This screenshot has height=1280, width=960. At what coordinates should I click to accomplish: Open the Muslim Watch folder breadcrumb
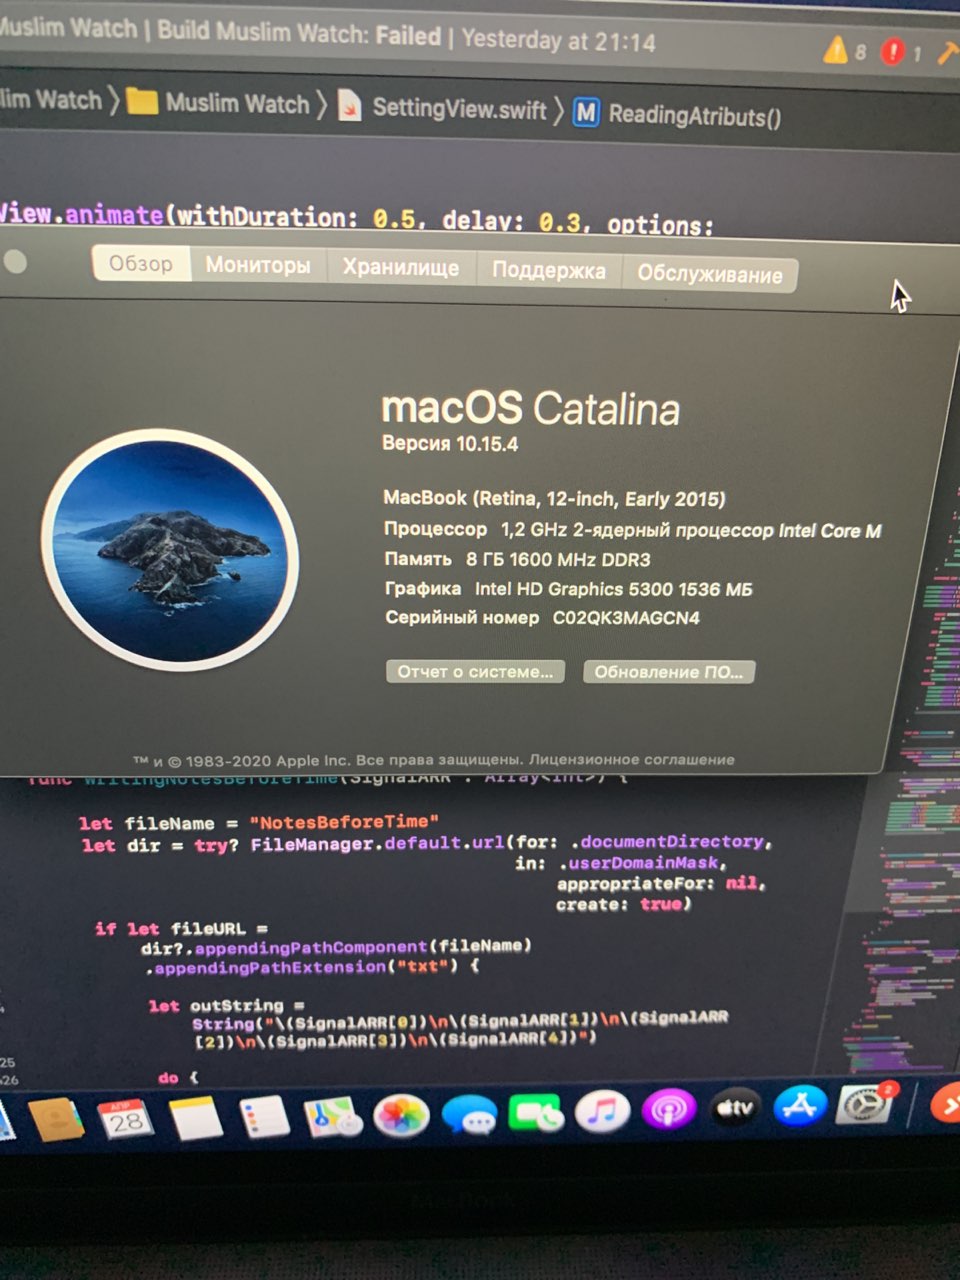(x=237, y=103)
